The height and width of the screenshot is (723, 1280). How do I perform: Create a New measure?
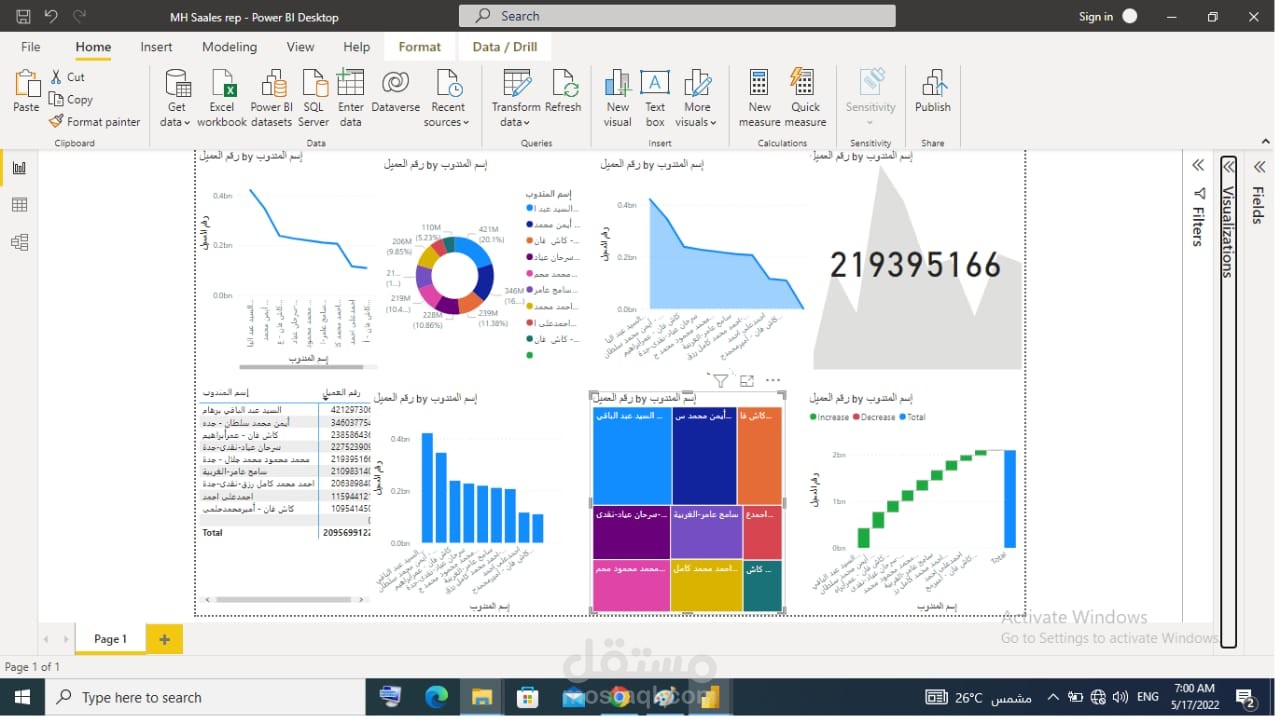(759, 98)
